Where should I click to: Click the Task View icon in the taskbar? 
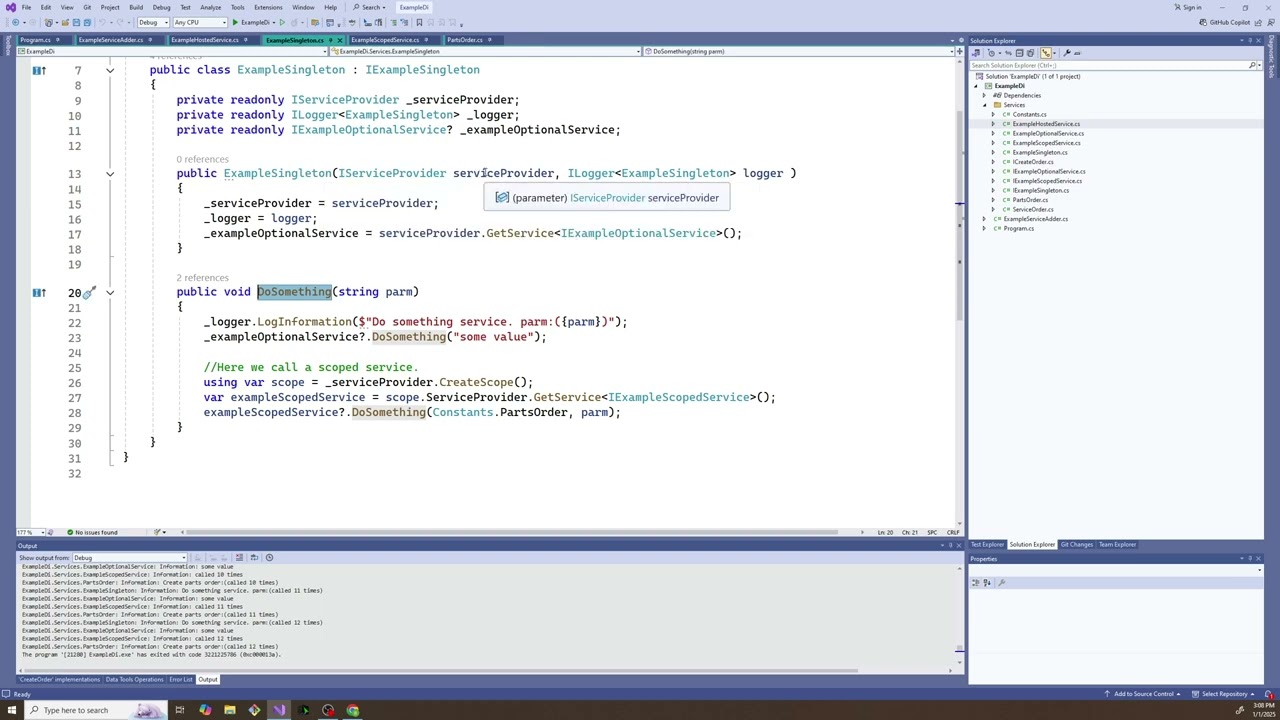click(180, 710)
